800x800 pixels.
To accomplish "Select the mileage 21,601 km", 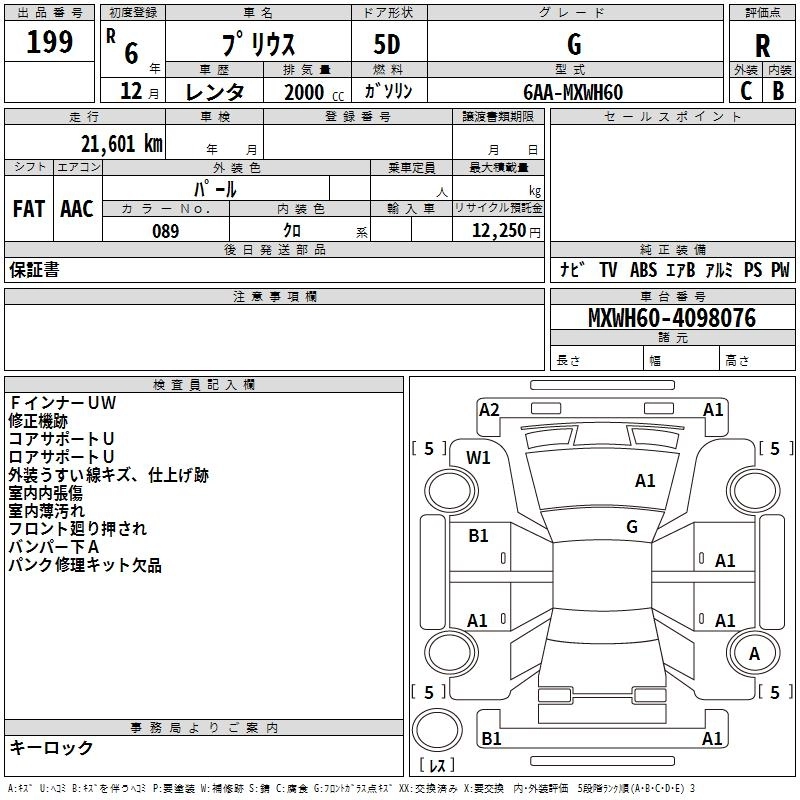I will [121, 143].
